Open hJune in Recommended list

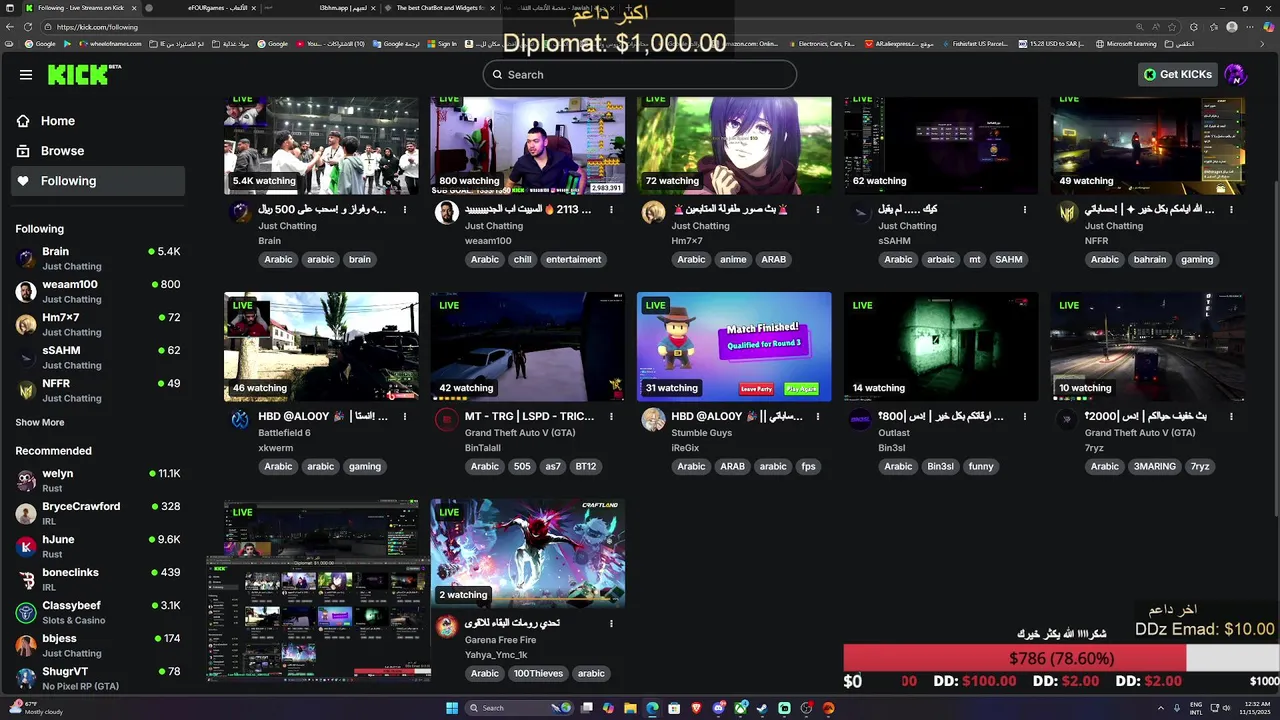click(x=98, y=546)
